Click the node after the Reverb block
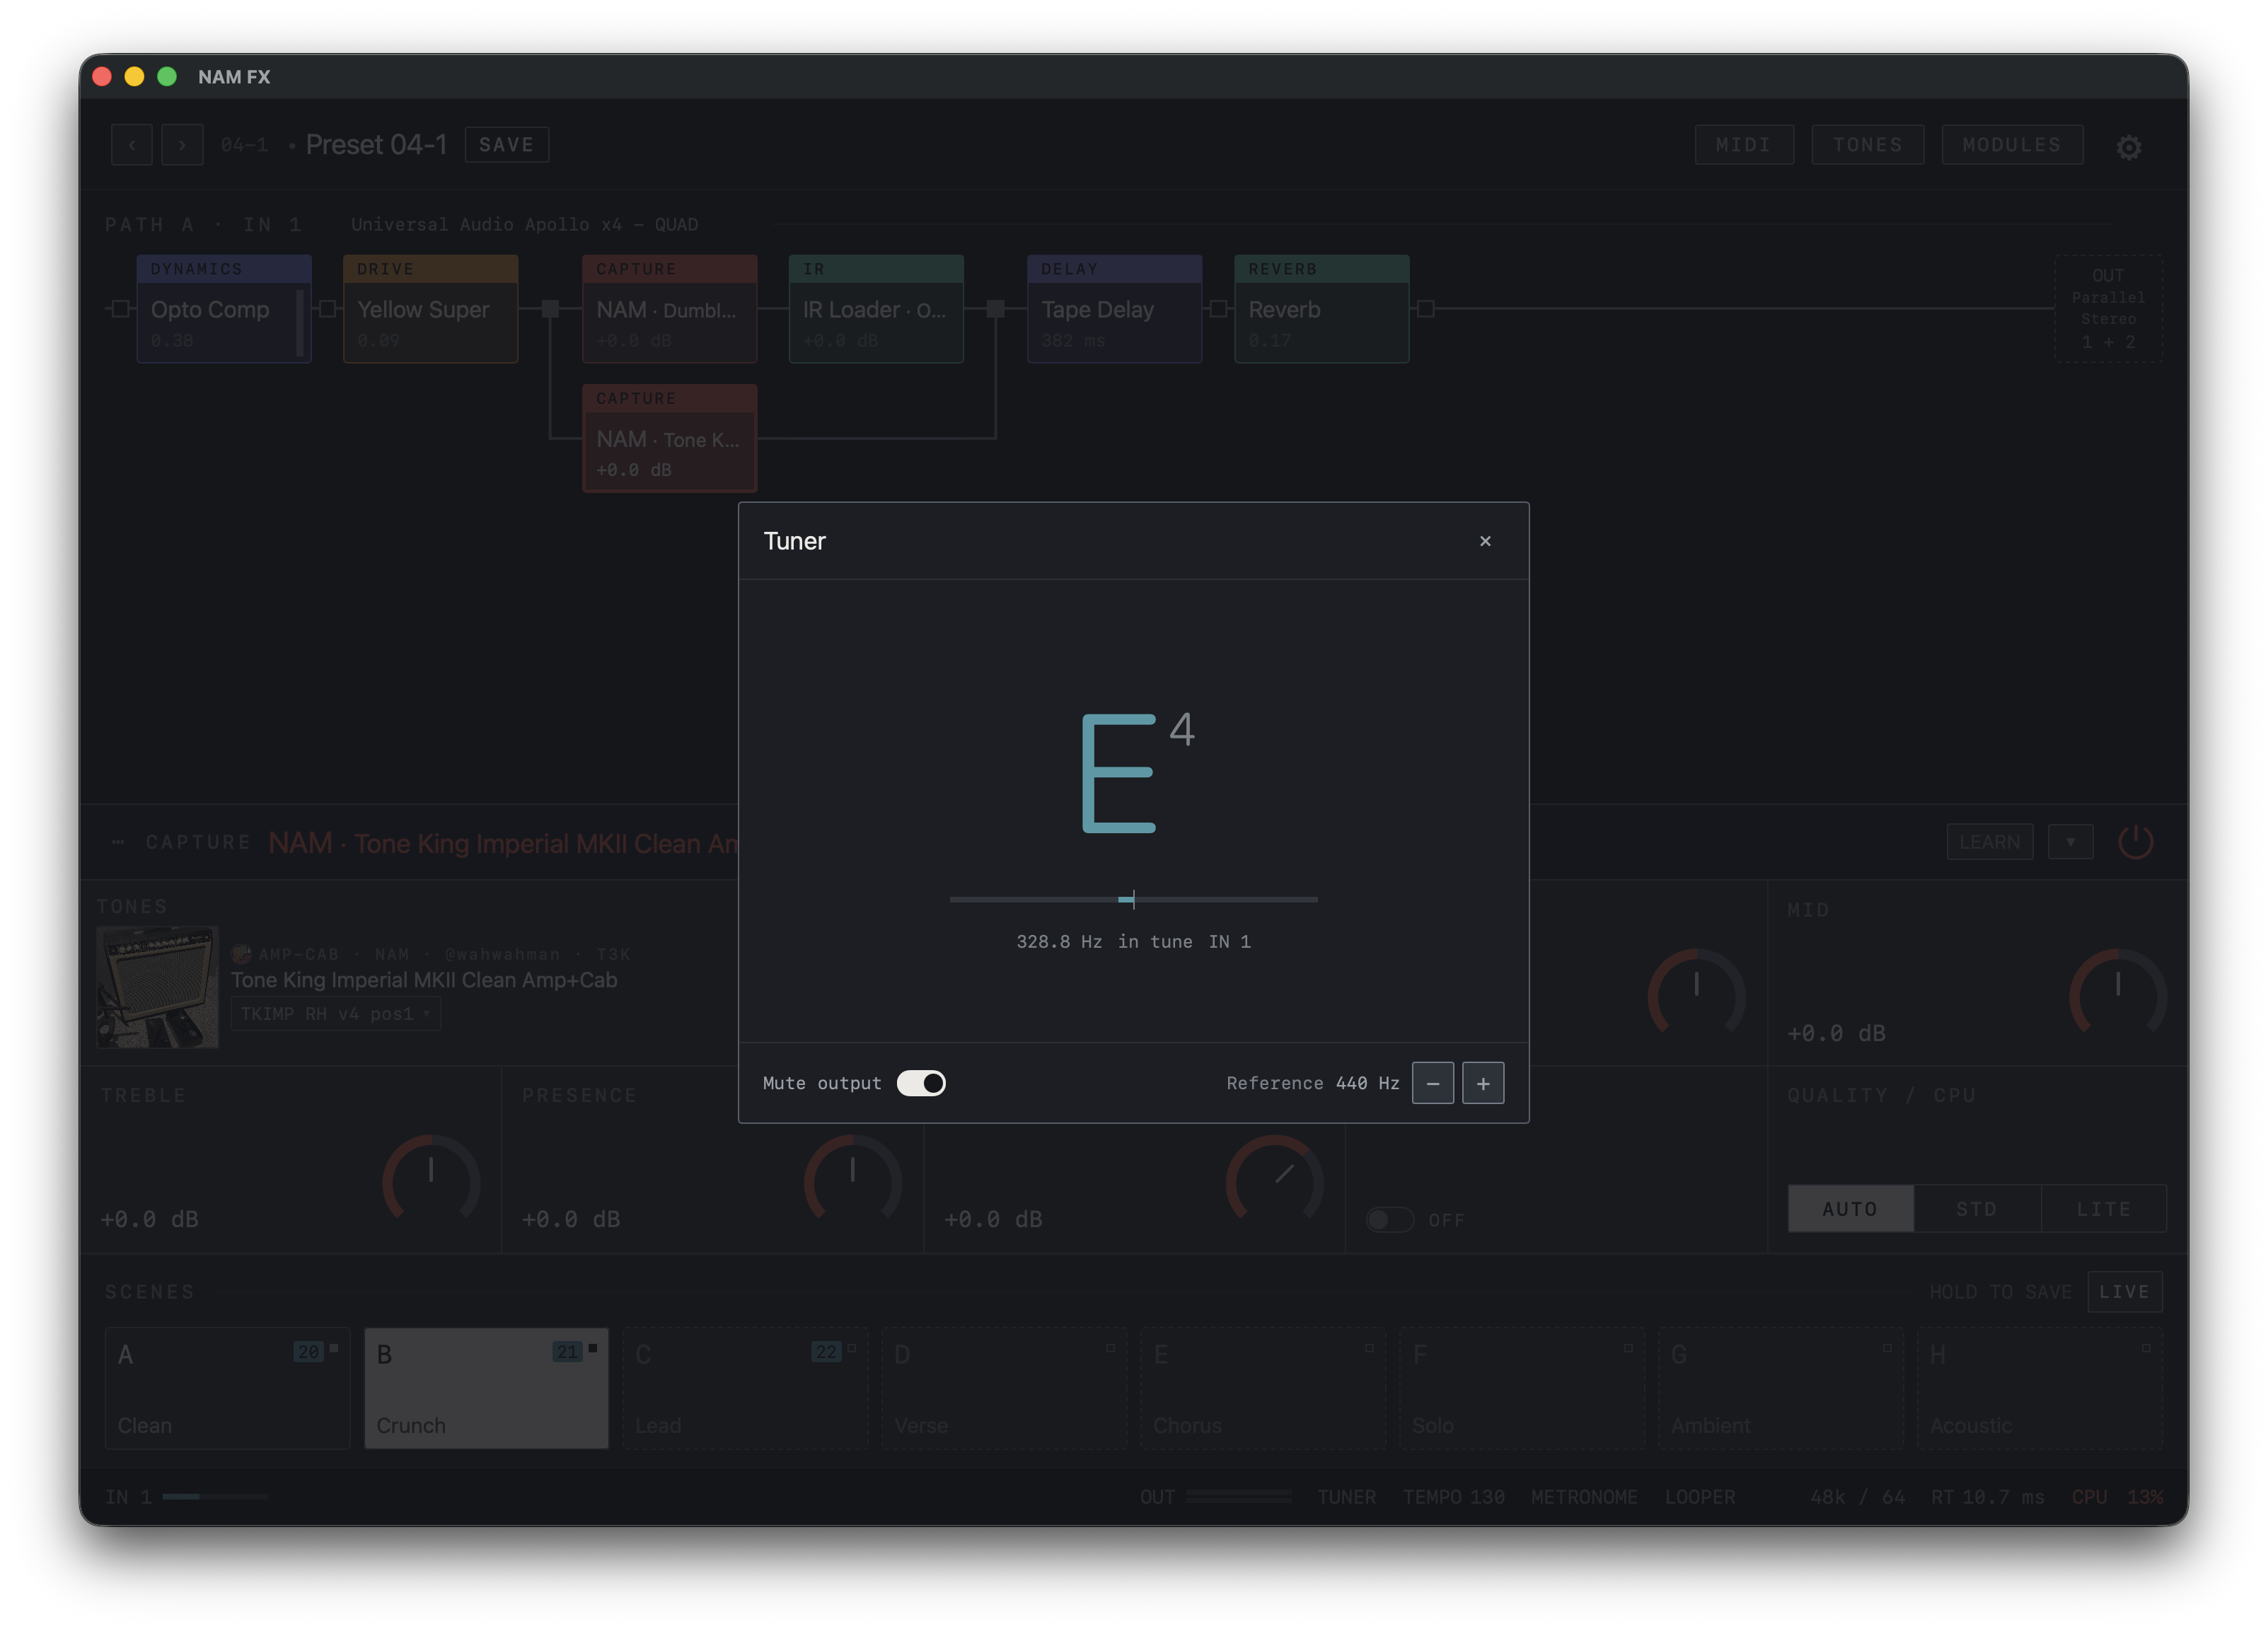This screenshot has width=2268, height=1631. [x=1426, y=309]
